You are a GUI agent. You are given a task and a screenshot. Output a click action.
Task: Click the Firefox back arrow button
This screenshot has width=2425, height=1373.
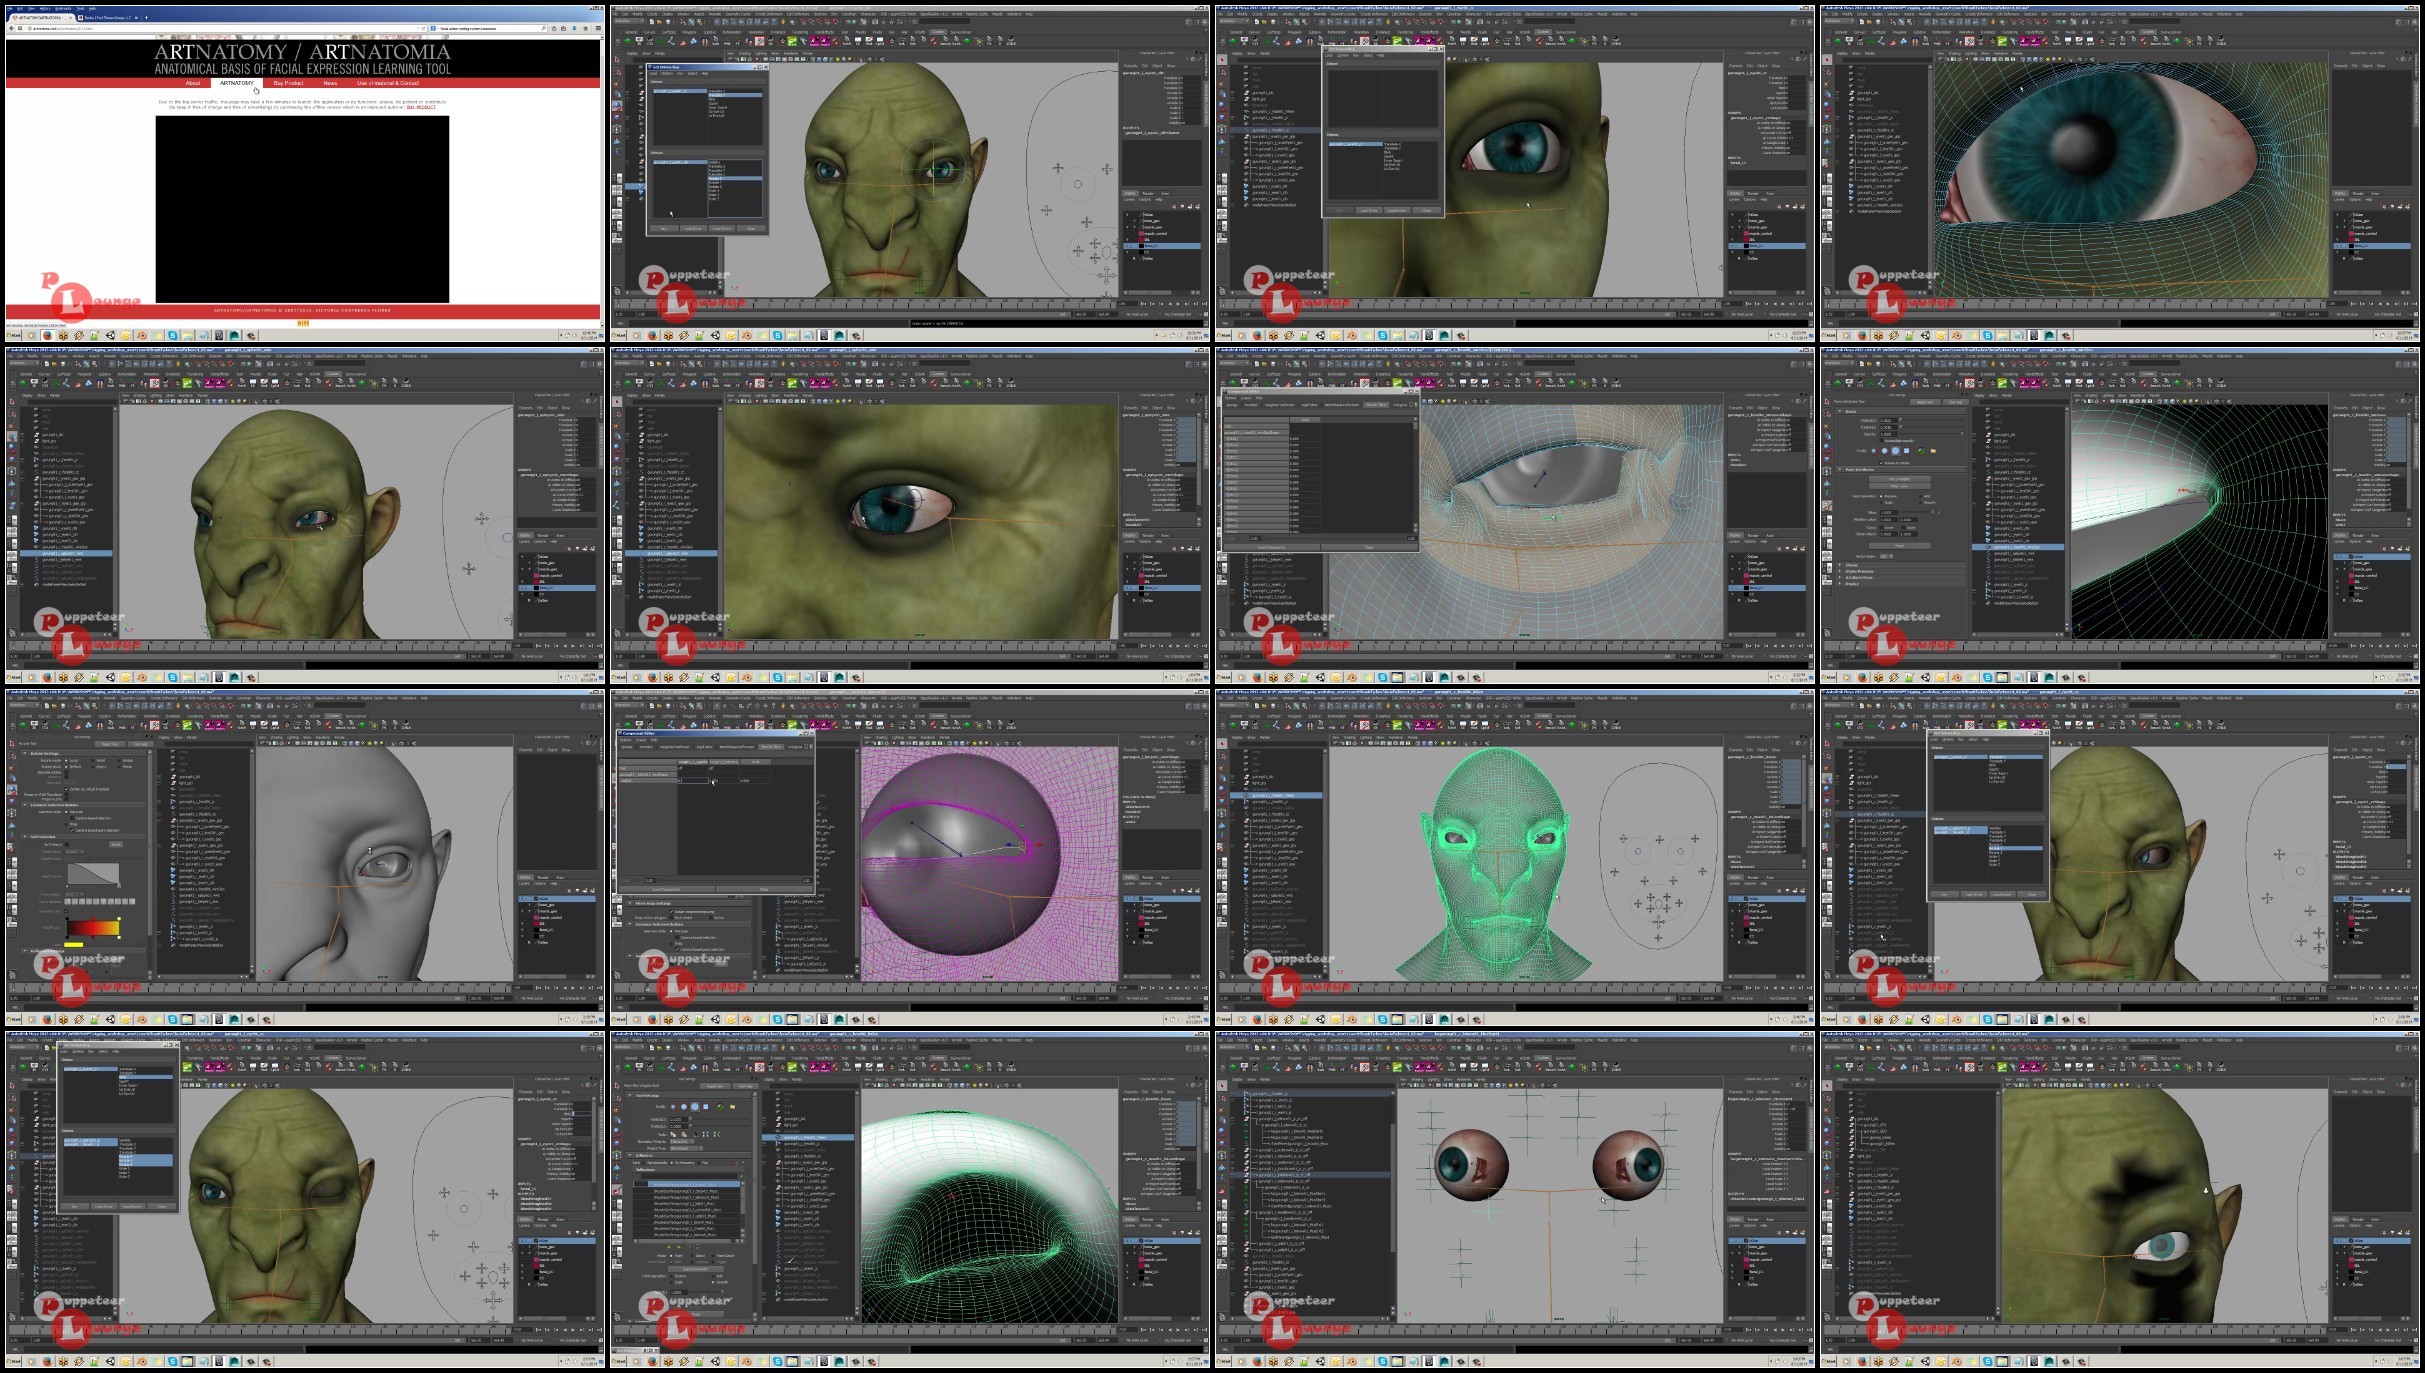coord(11,28)
